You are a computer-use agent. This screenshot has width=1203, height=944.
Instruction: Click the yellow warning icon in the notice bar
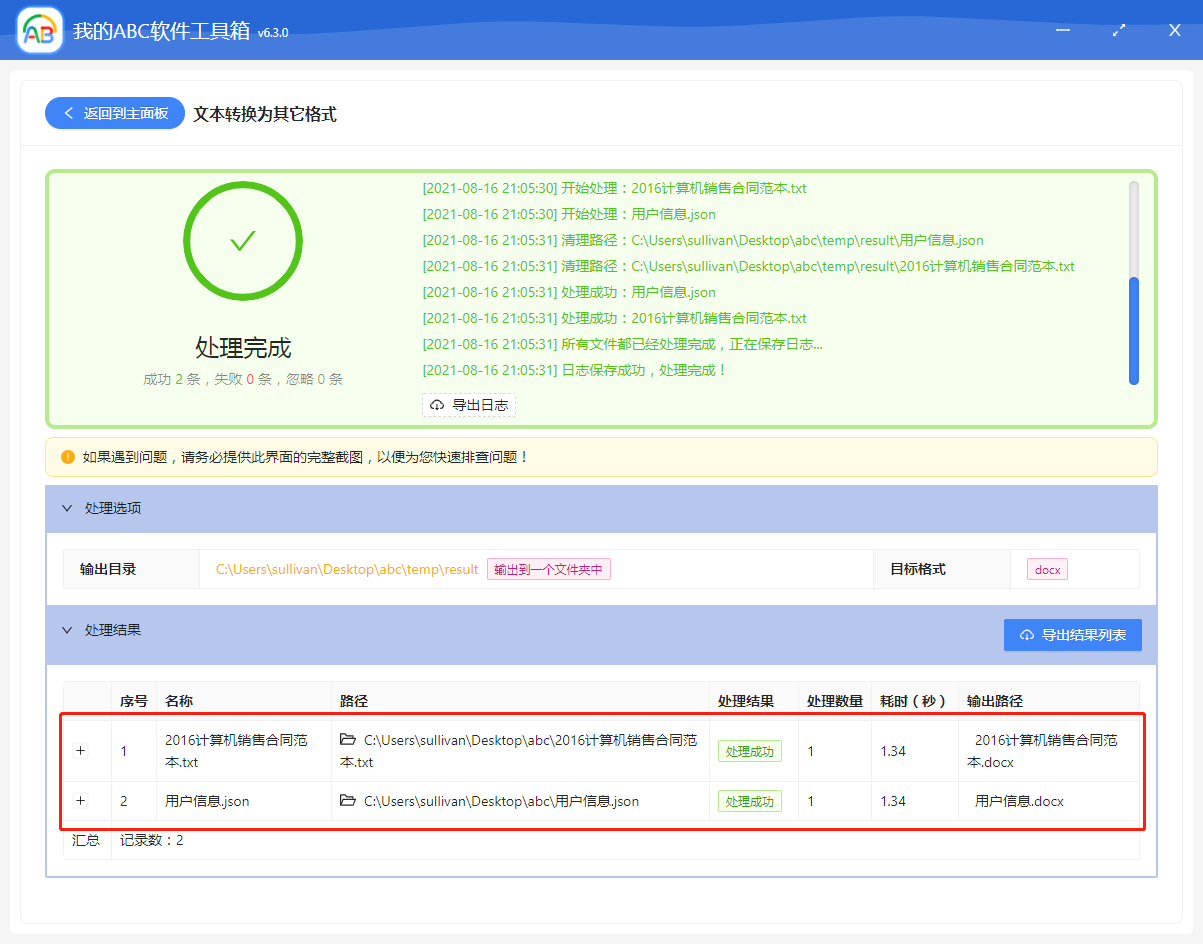coord(67,456)
